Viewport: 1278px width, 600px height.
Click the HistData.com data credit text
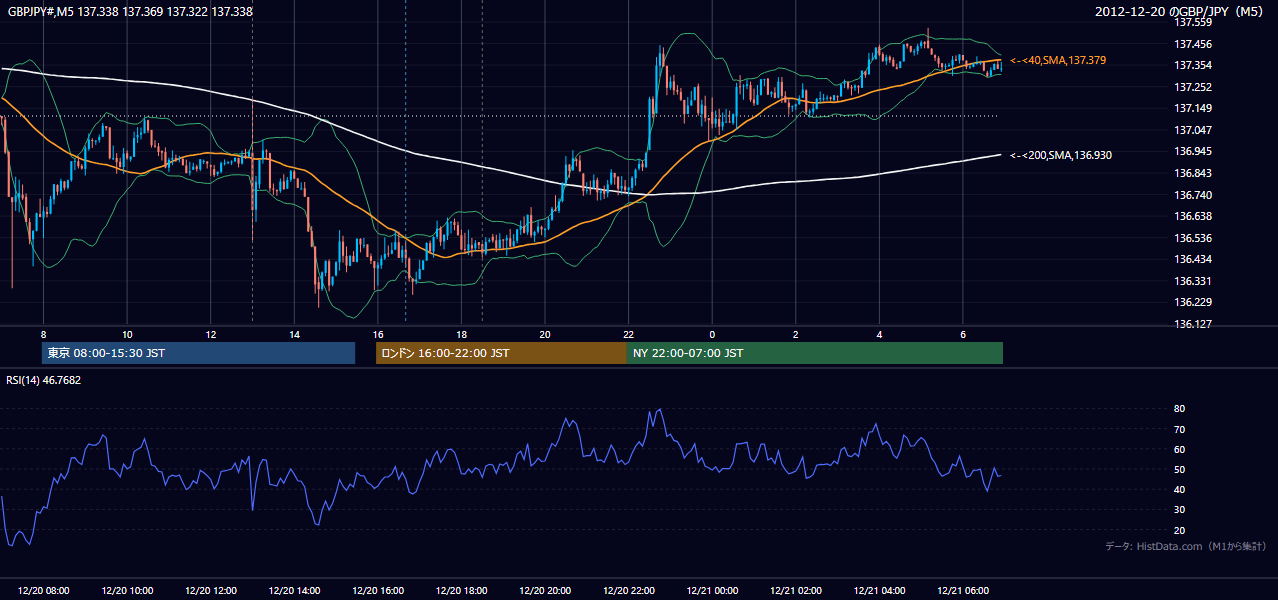tap(1186, 546)
